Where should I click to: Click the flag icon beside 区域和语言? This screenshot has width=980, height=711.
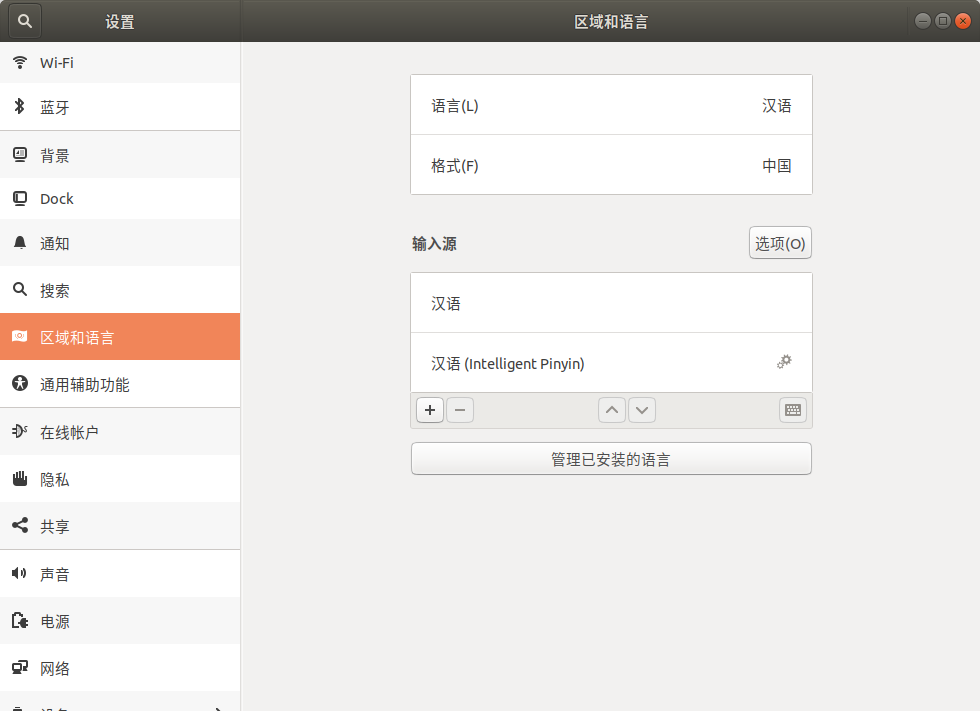[20, 336]
